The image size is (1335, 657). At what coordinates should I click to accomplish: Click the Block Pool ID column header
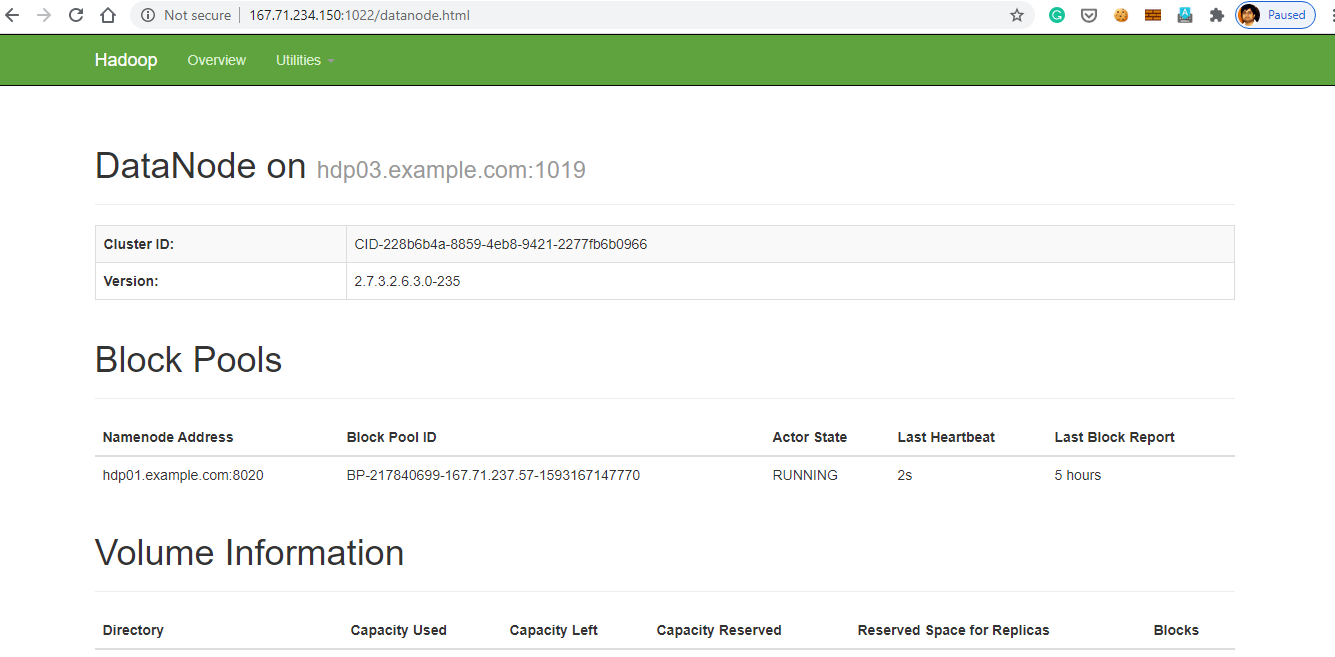click(391, 437)
